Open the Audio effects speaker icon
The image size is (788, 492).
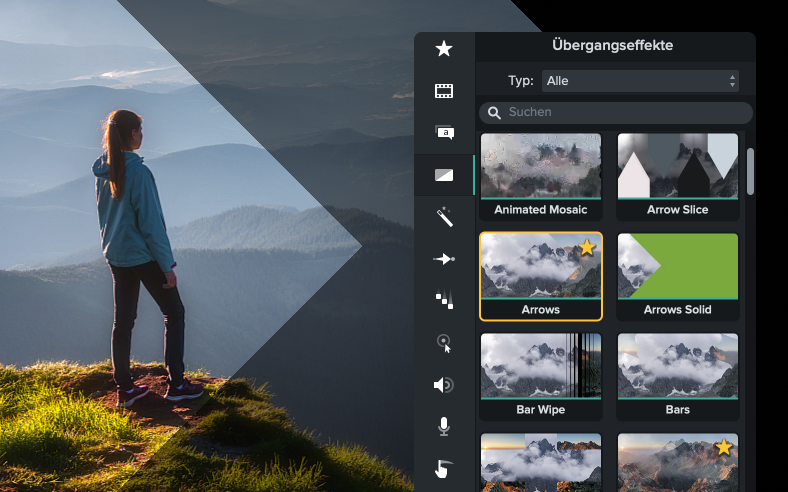tap(444, 385)
